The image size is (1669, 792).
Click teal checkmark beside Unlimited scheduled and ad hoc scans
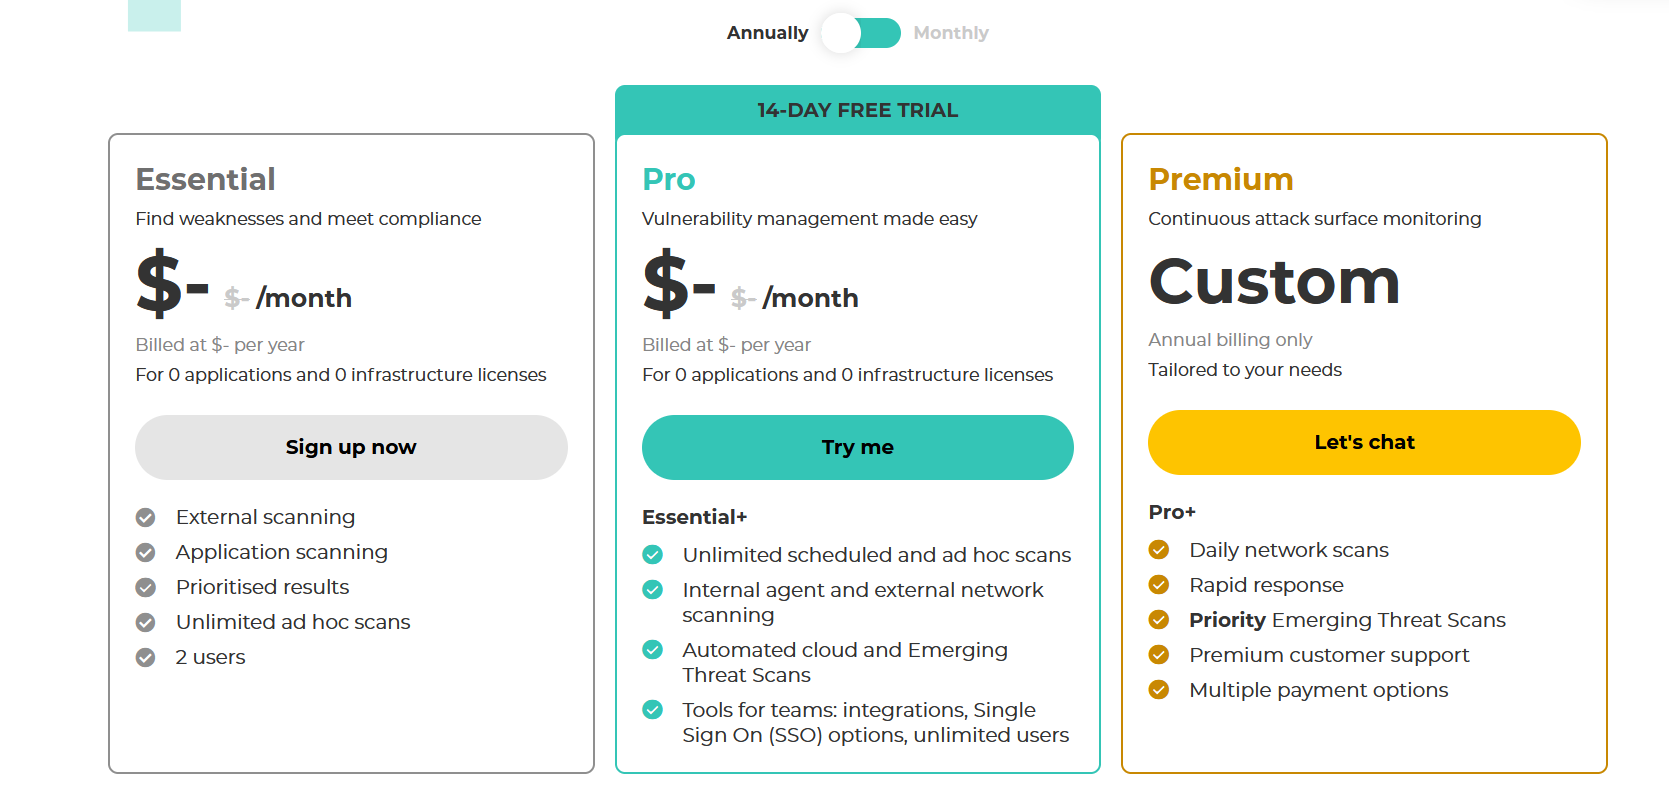coord(653,555)
